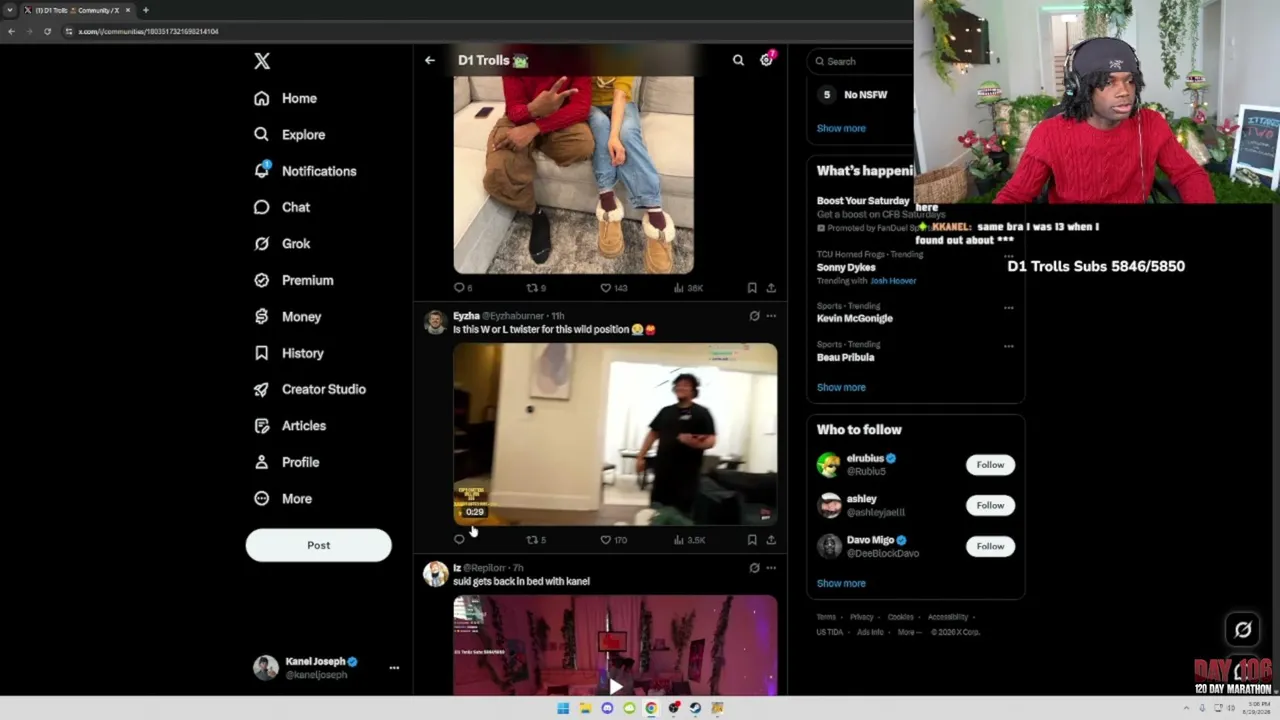Open Grok actions on Iz's post

pyautogui.click(x=755, y=568)
